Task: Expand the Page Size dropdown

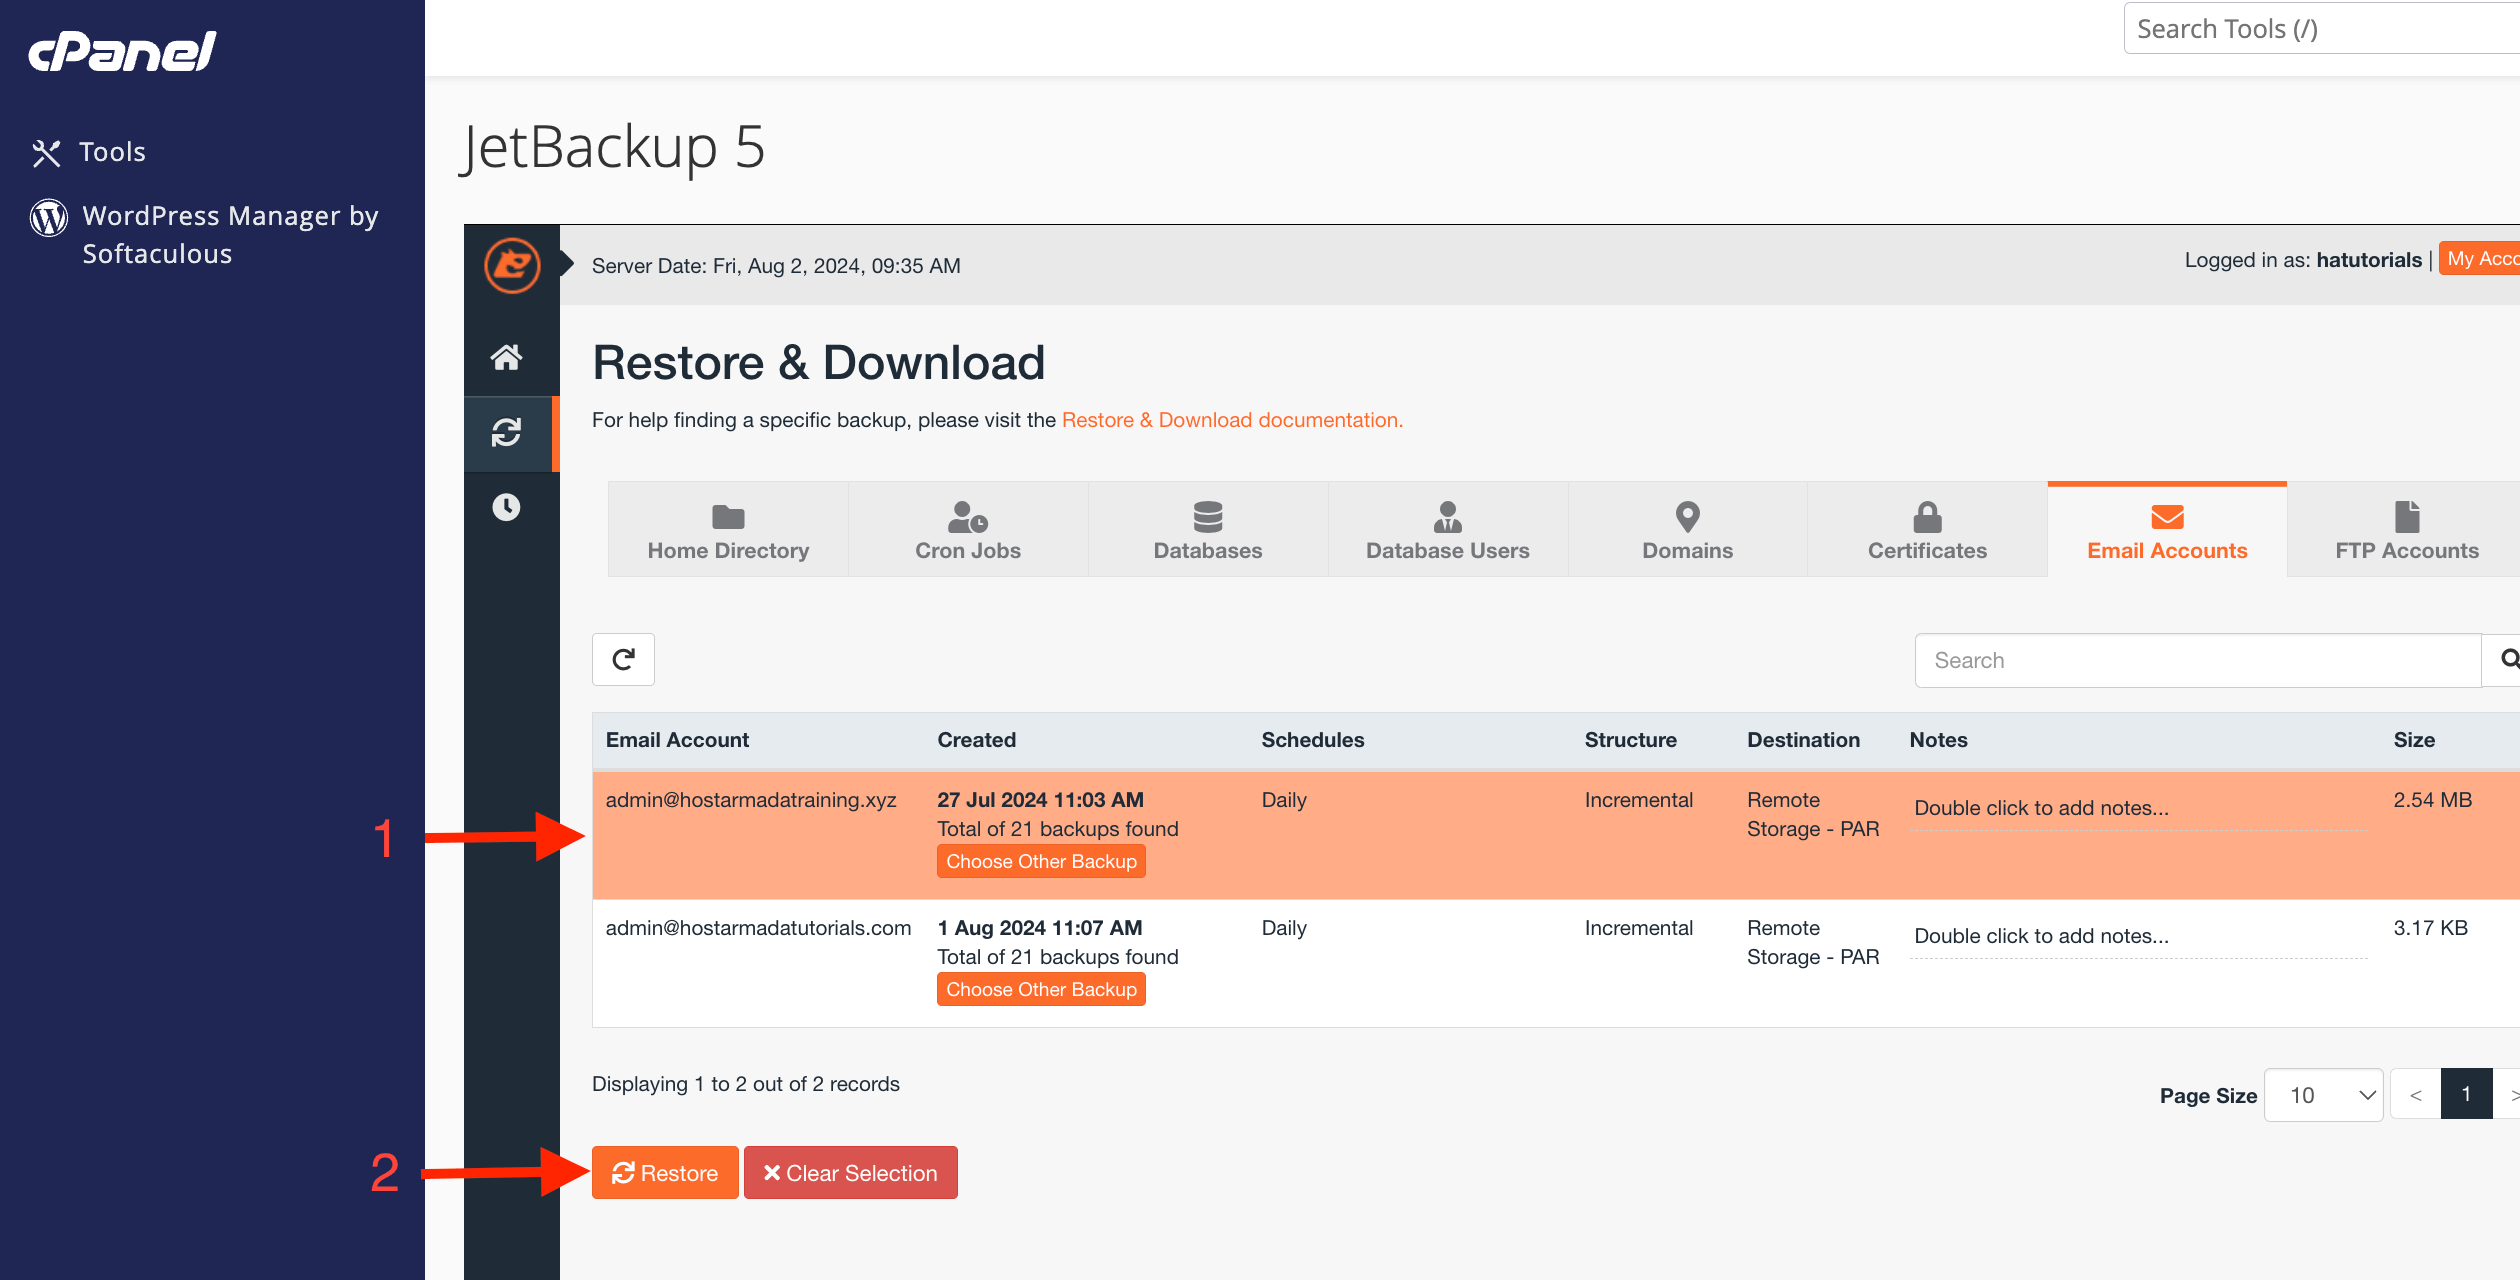Action: pyautogui.click(x=2323, y=1095)
